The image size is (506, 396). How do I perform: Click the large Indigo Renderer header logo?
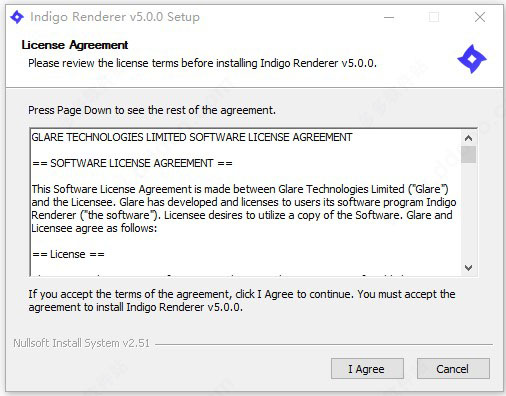pyautogui.click(x=471, y=59)
